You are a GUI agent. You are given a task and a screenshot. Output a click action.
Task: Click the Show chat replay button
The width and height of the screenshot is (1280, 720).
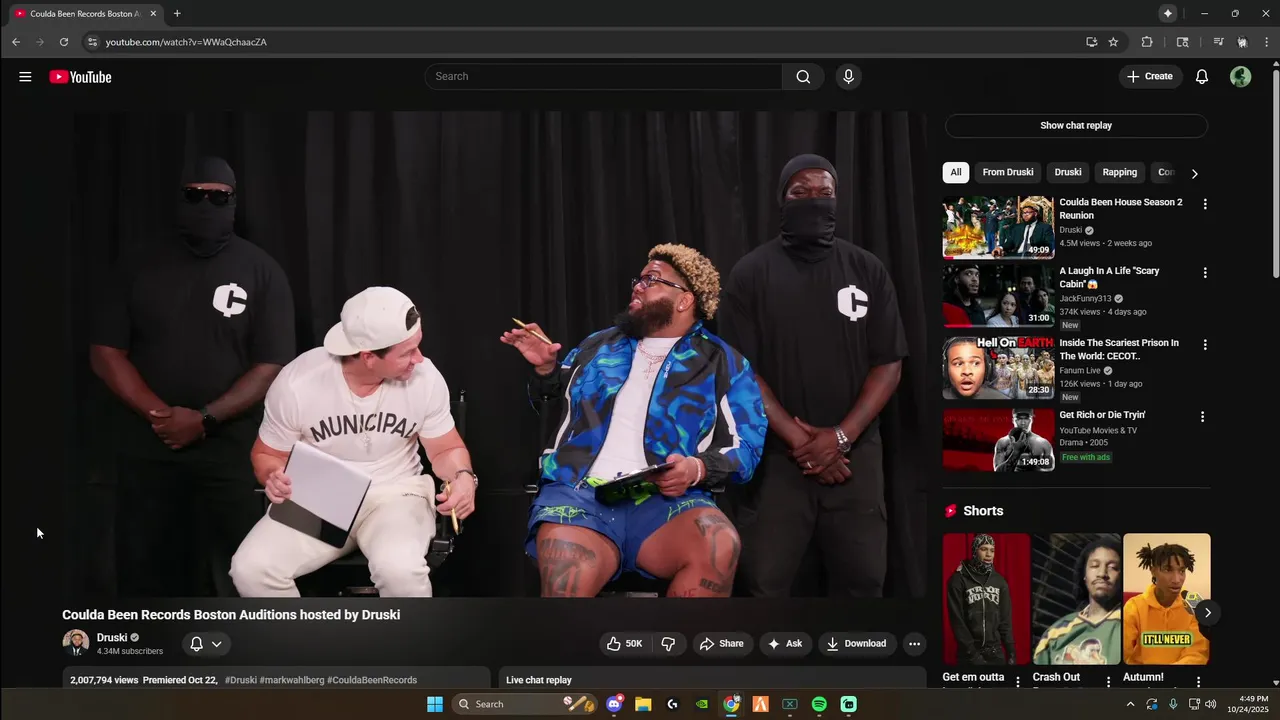pyautogui.click(x=1076, y=126)
